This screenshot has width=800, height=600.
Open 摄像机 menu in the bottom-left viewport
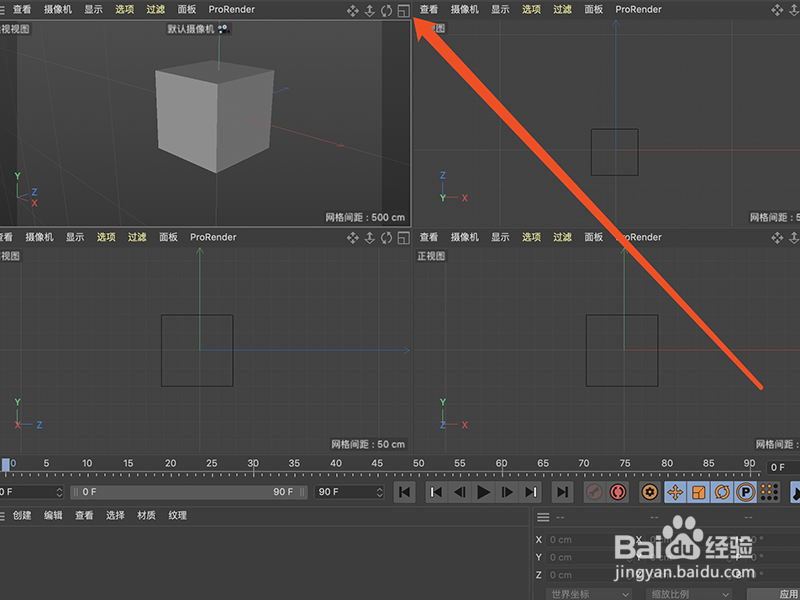coord(39,237)
